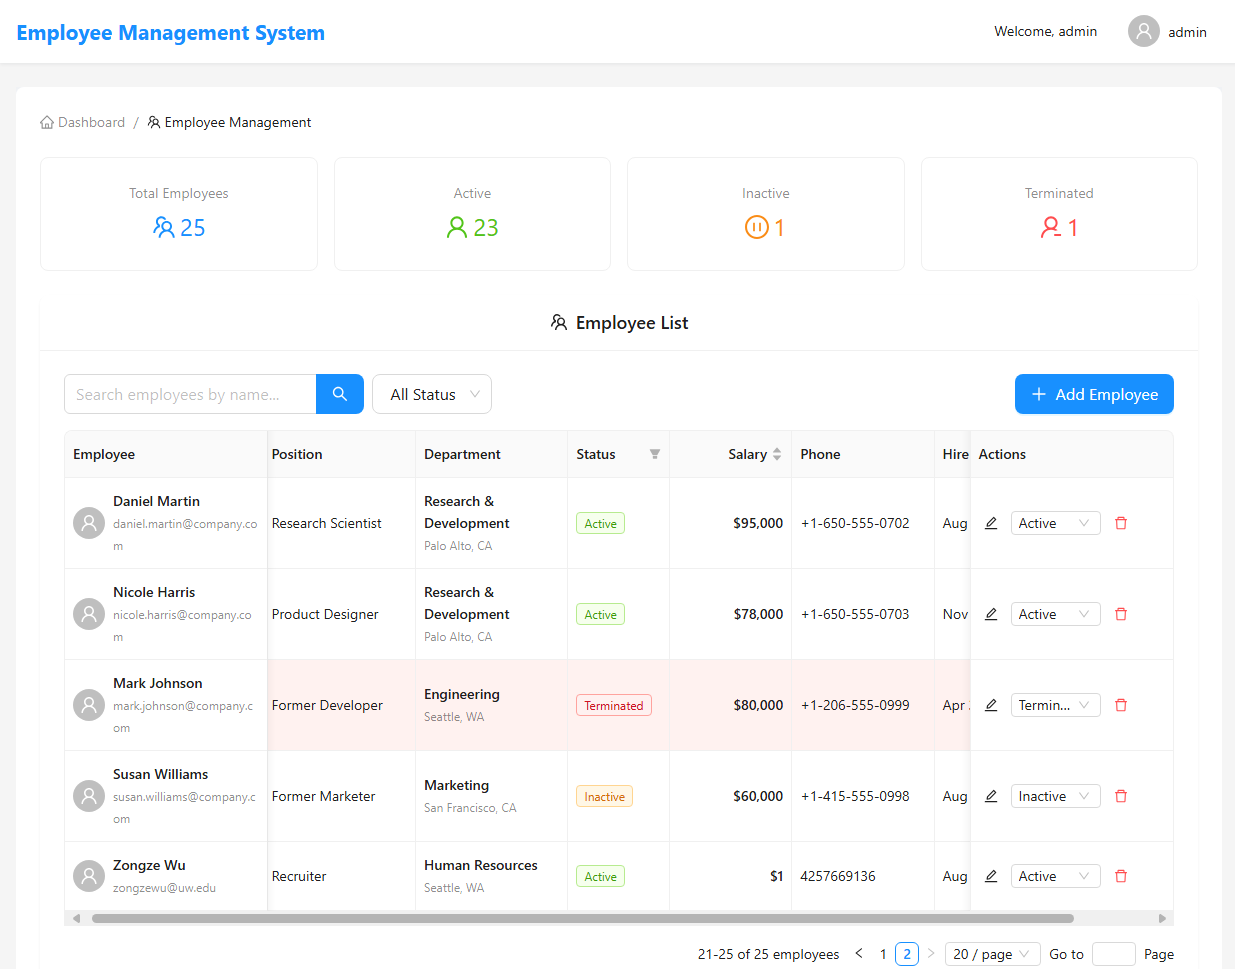Go to the previous page arrow
The width and height of the screenshot is (1235, 969).
pos(859,953)
